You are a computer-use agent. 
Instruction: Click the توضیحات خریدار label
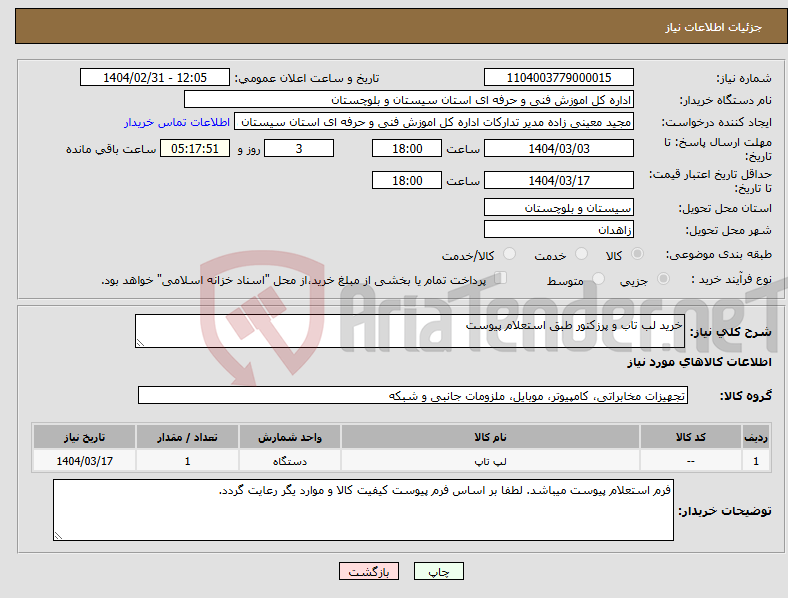point(725,511)
